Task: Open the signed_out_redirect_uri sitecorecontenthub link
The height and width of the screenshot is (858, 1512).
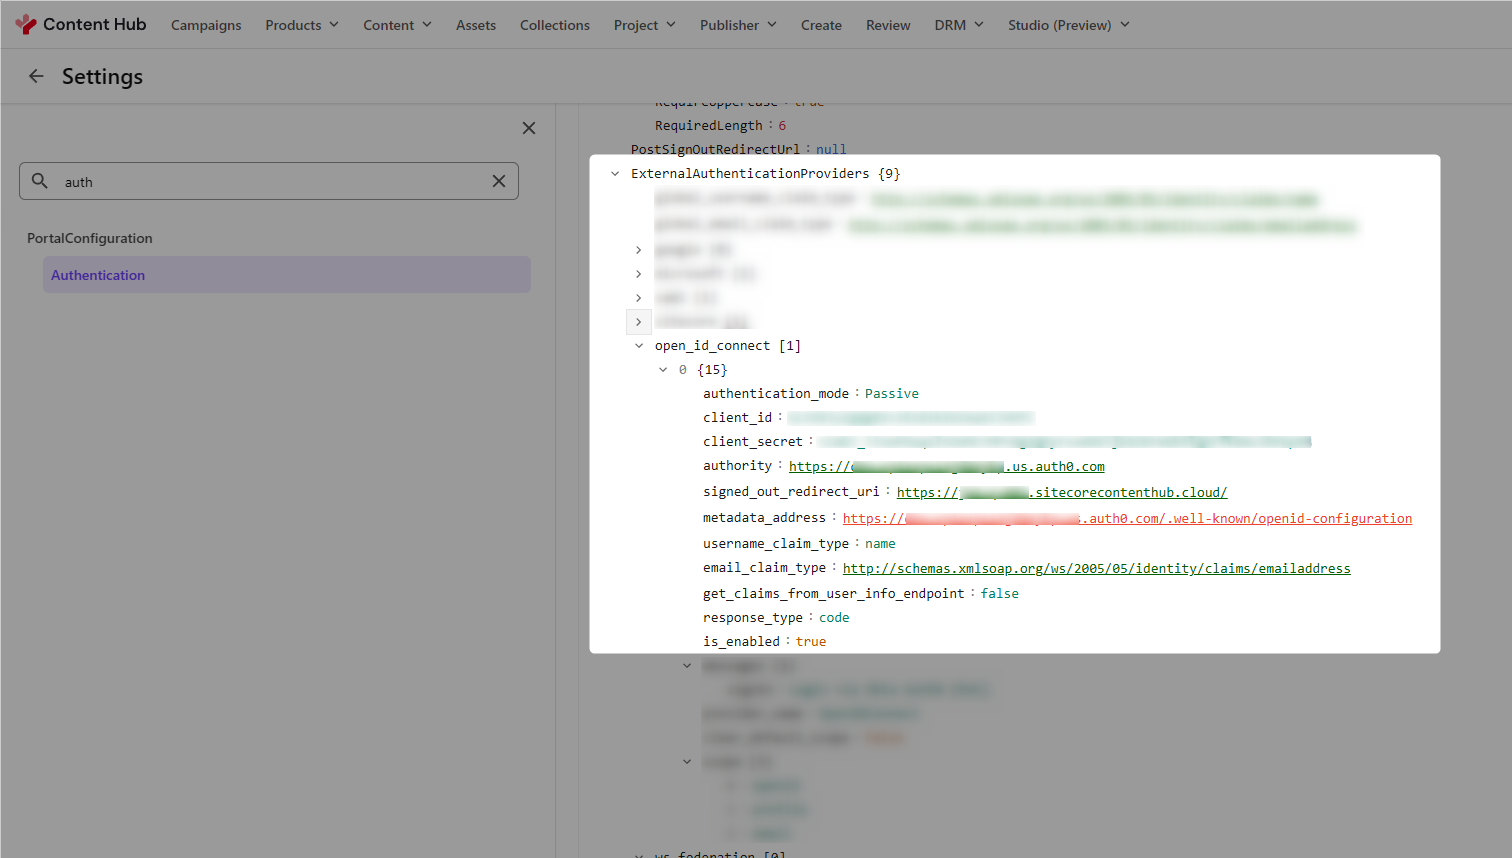Action: point(1062,492)
